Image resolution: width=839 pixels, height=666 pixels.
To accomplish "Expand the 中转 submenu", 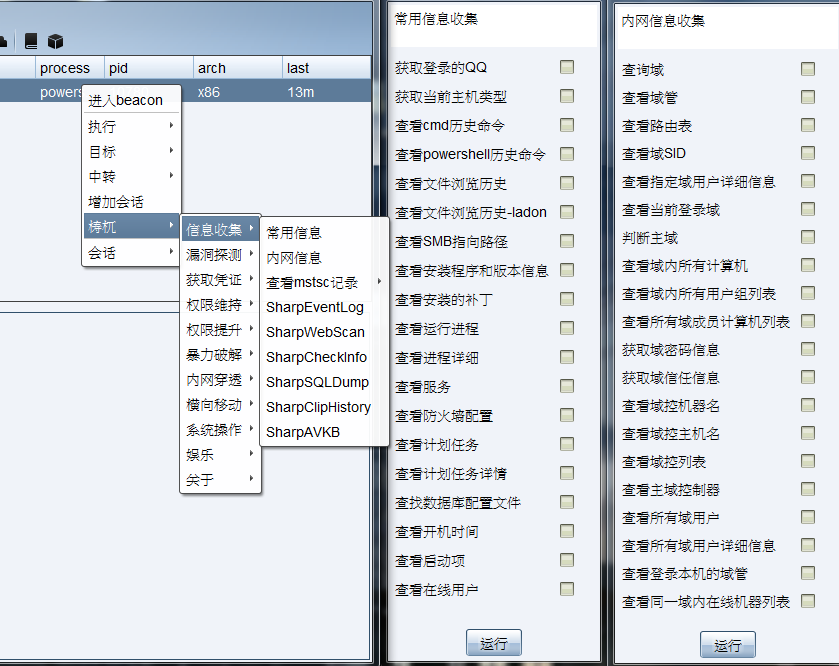I will click(x=131, y=177).
